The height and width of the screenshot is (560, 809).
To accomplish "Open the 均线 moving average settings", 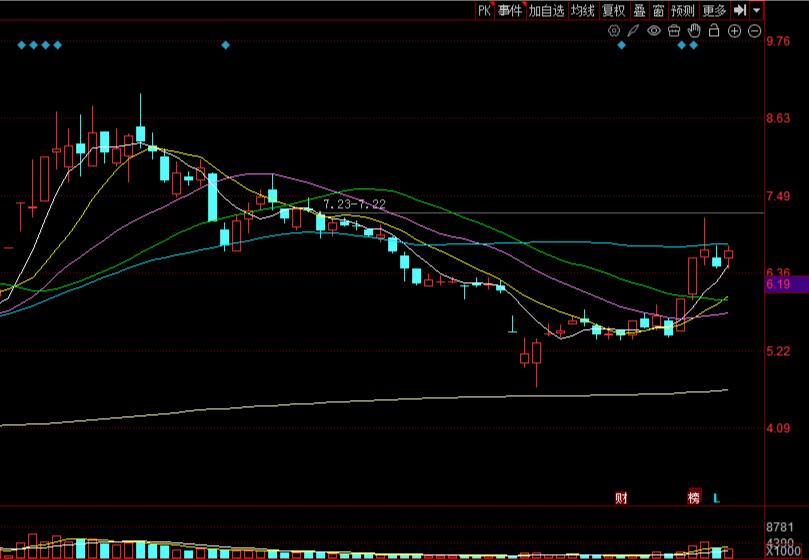I will click(583, 10).
